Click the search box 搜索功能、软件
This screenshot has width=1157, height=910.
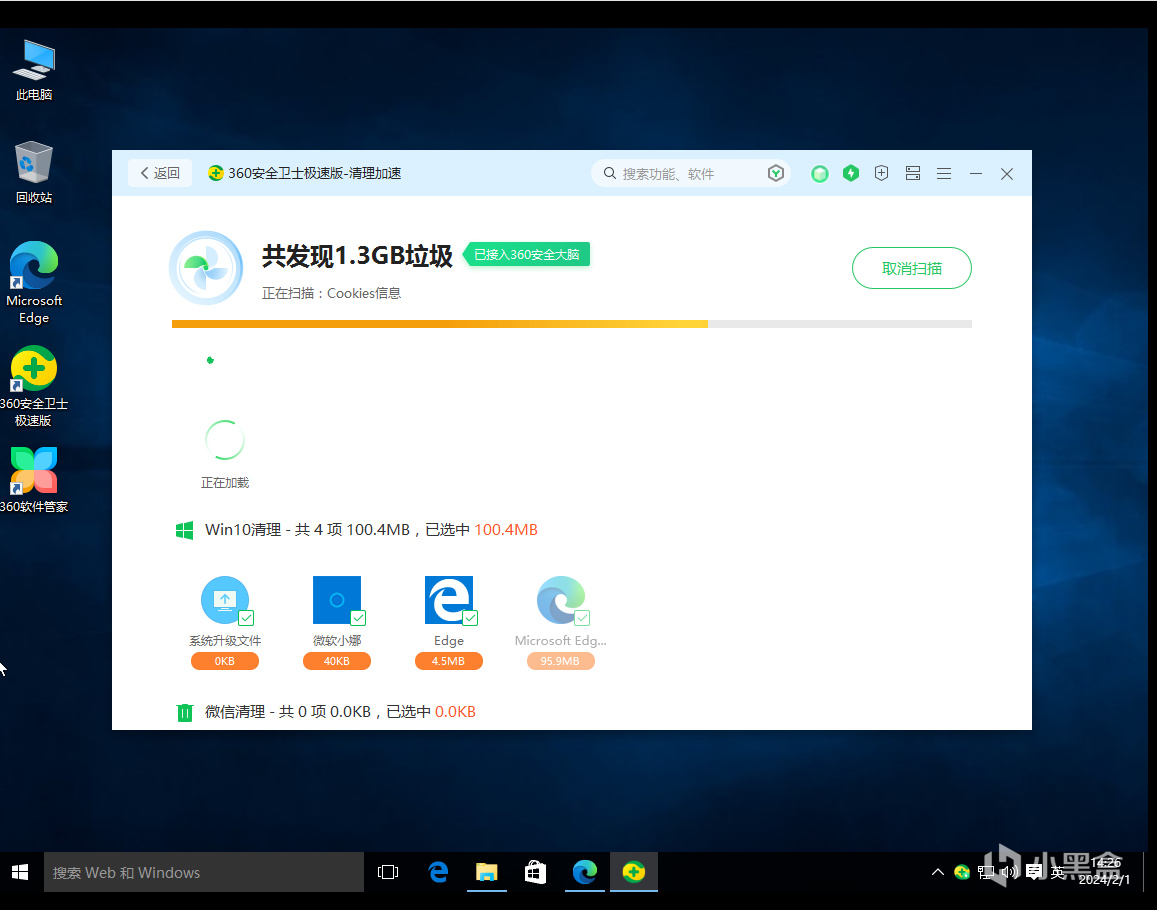click(x=690, y=173)
